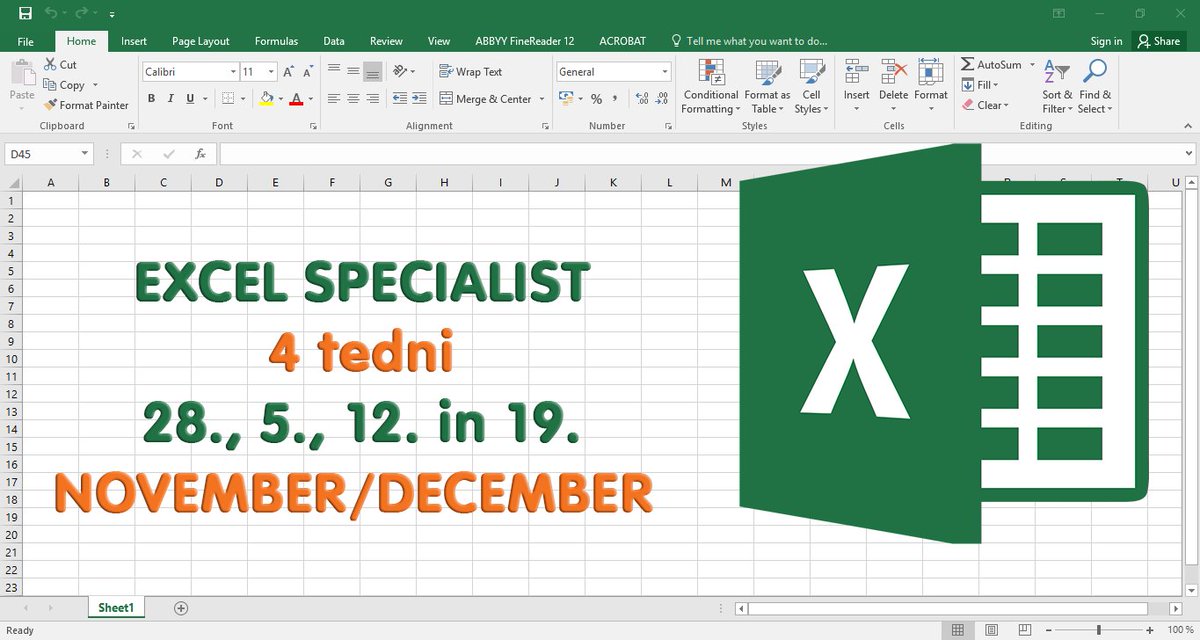The height and width of the screenshot is (640, 1200).
Task: Apply Percent Style format
Action: pos(597,99)
